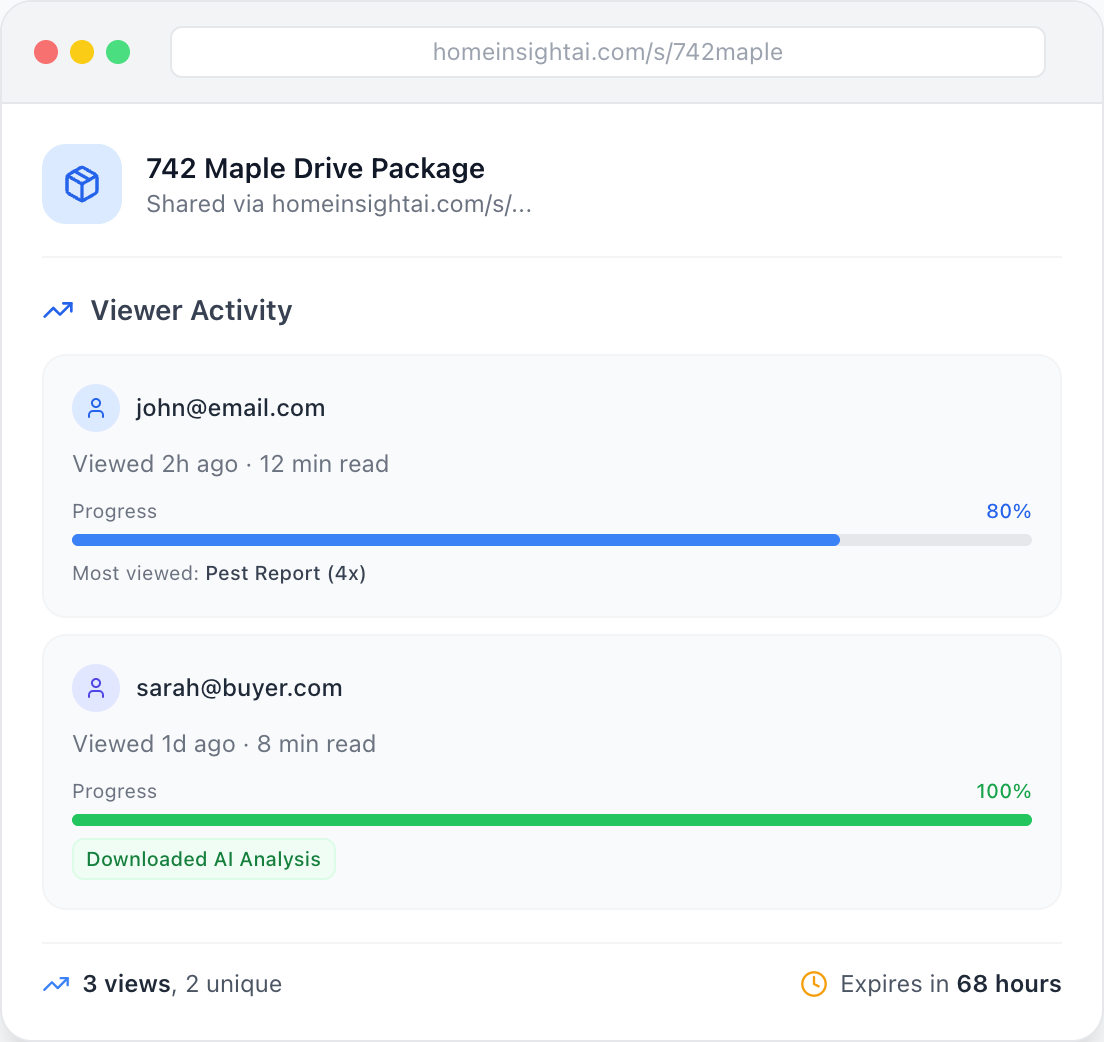Screen dimensions: 1104x1042
Task: Expand sarah@buyer.com's viewer details
Action: click(x=239, y=688)
